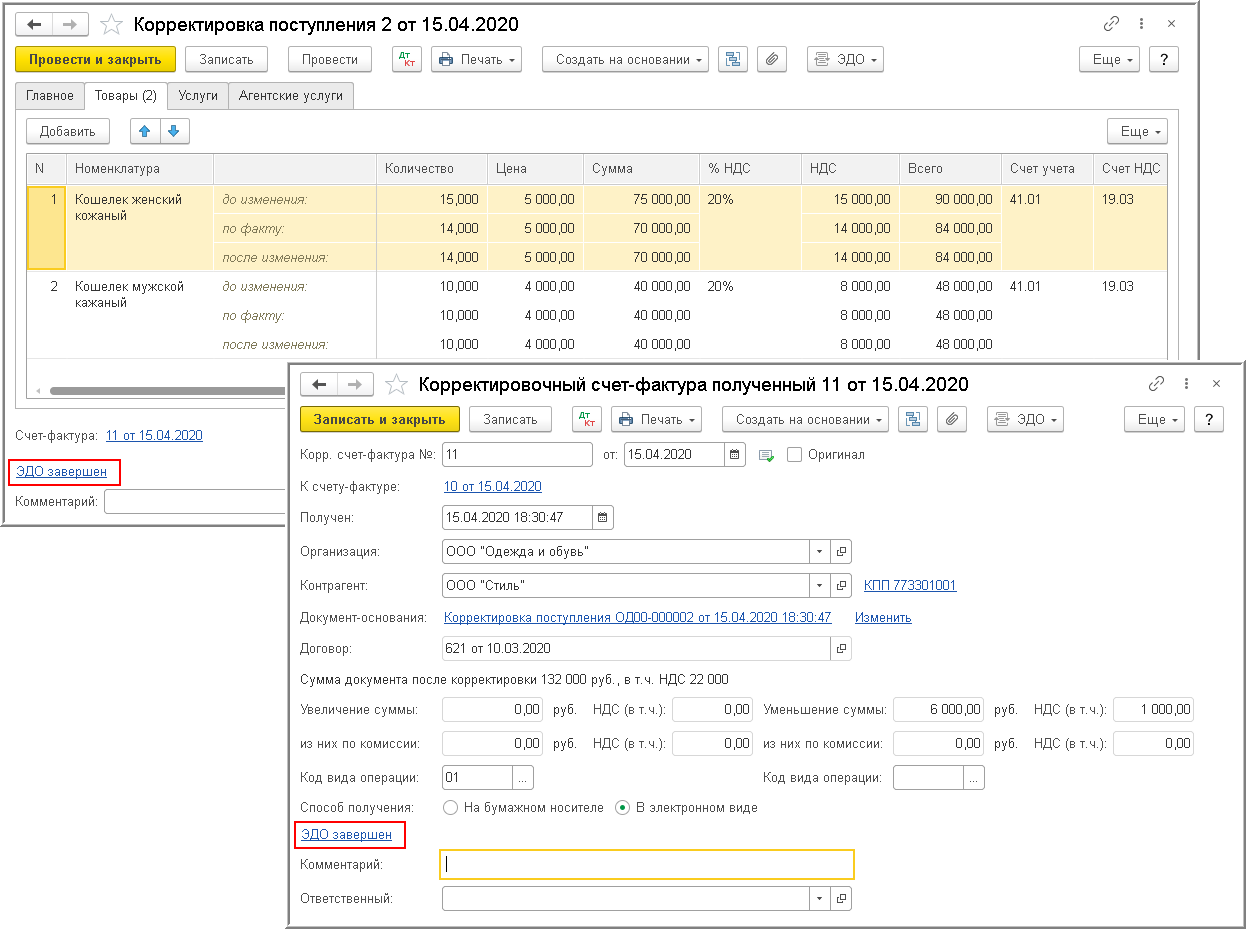Click into the Комментарий field of the invoice
Image resolution: width=1246 pixels, height=930 pixels.
pyautogui.click(x=646, y=864)
